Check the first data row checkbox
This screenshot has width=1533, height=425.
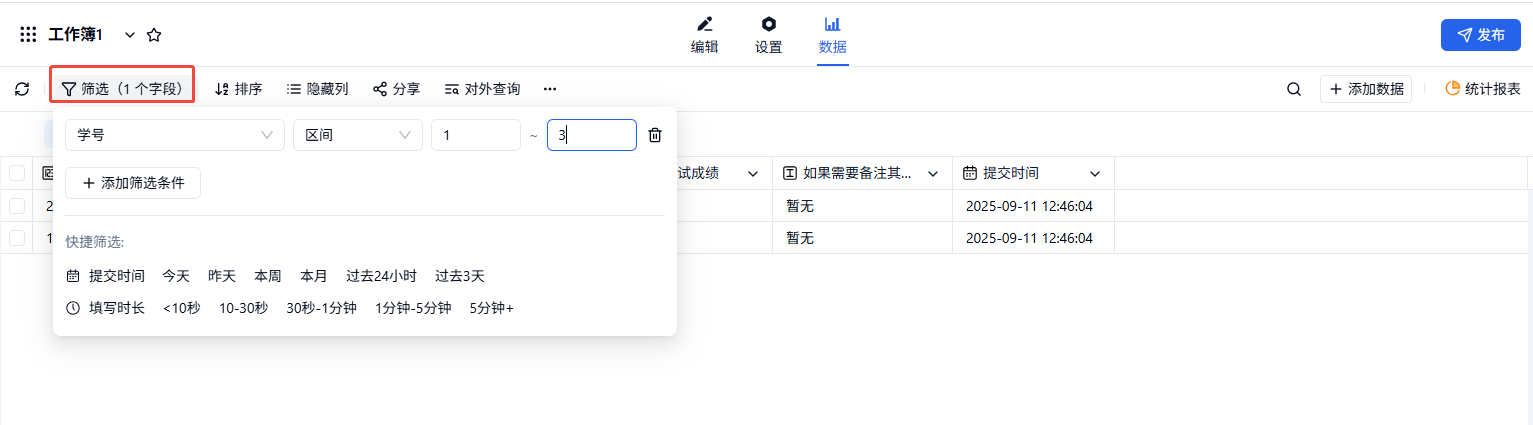[17, 206]
